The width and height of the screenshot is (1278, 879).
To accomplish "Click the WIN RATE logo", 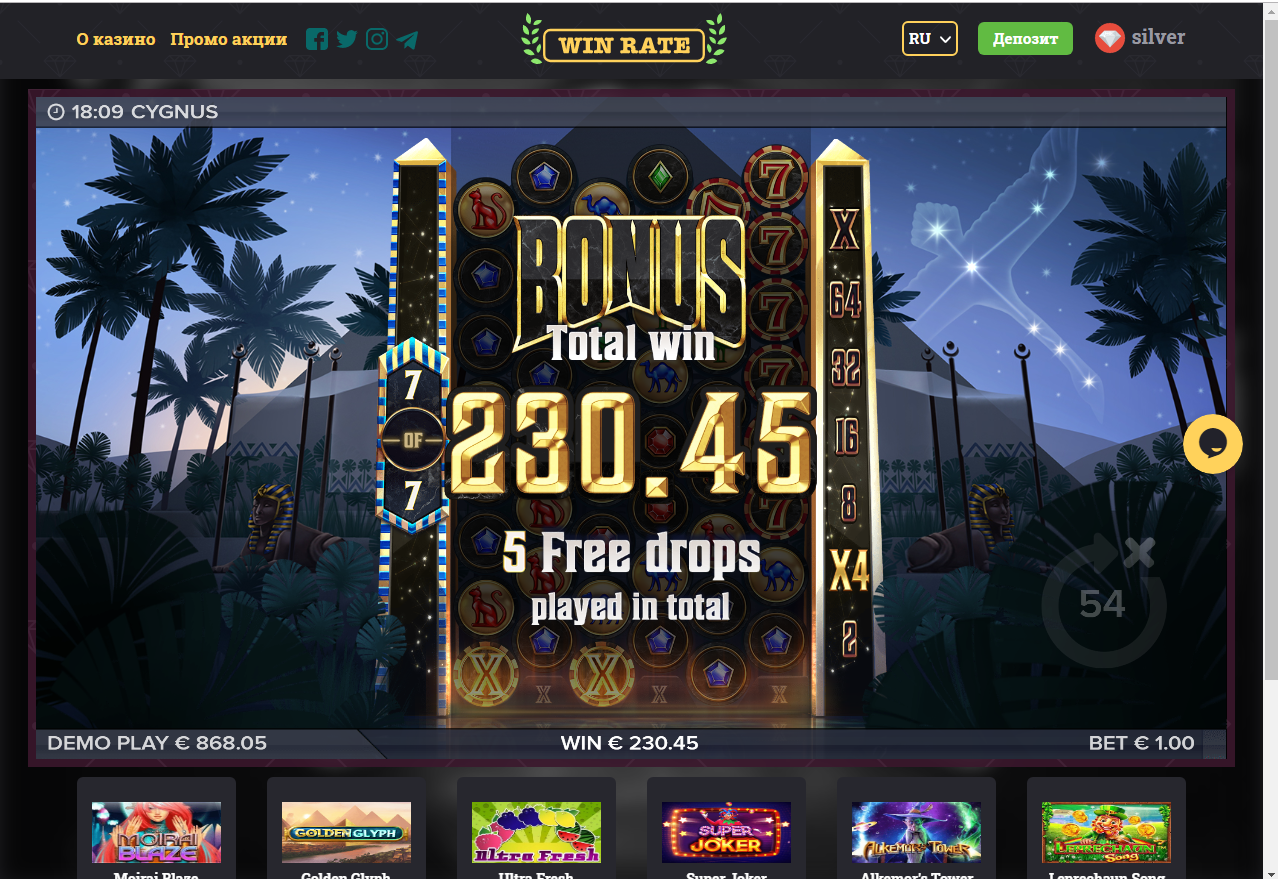I will coord(624,41).
